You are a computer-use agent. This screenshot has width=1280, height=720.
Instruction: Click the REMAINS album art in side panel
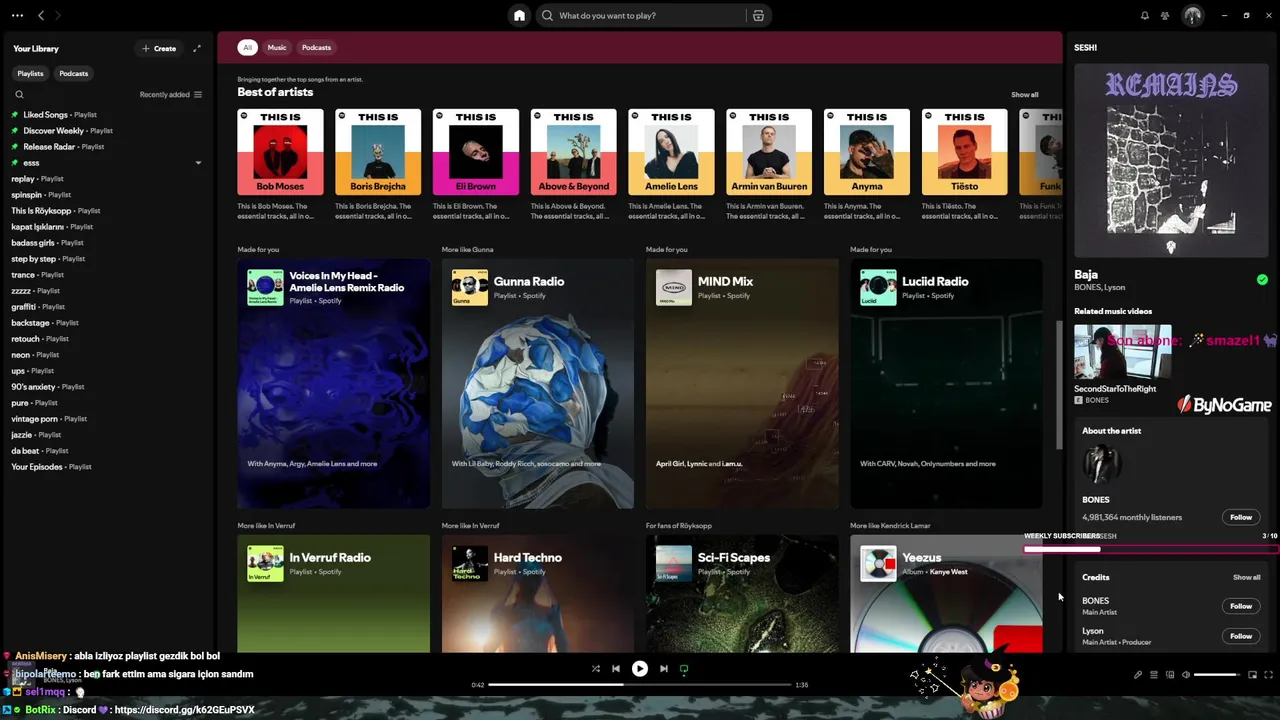point(1171,160)
